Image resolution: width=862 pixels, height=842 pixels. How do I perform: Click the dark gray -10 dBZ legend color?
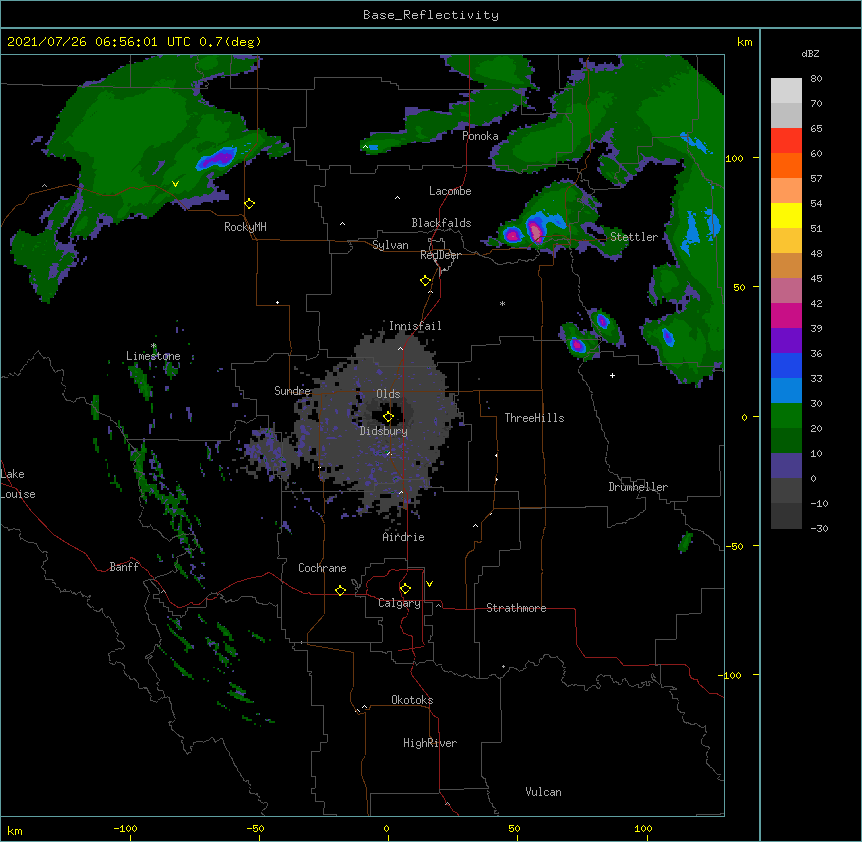(786, 516)
